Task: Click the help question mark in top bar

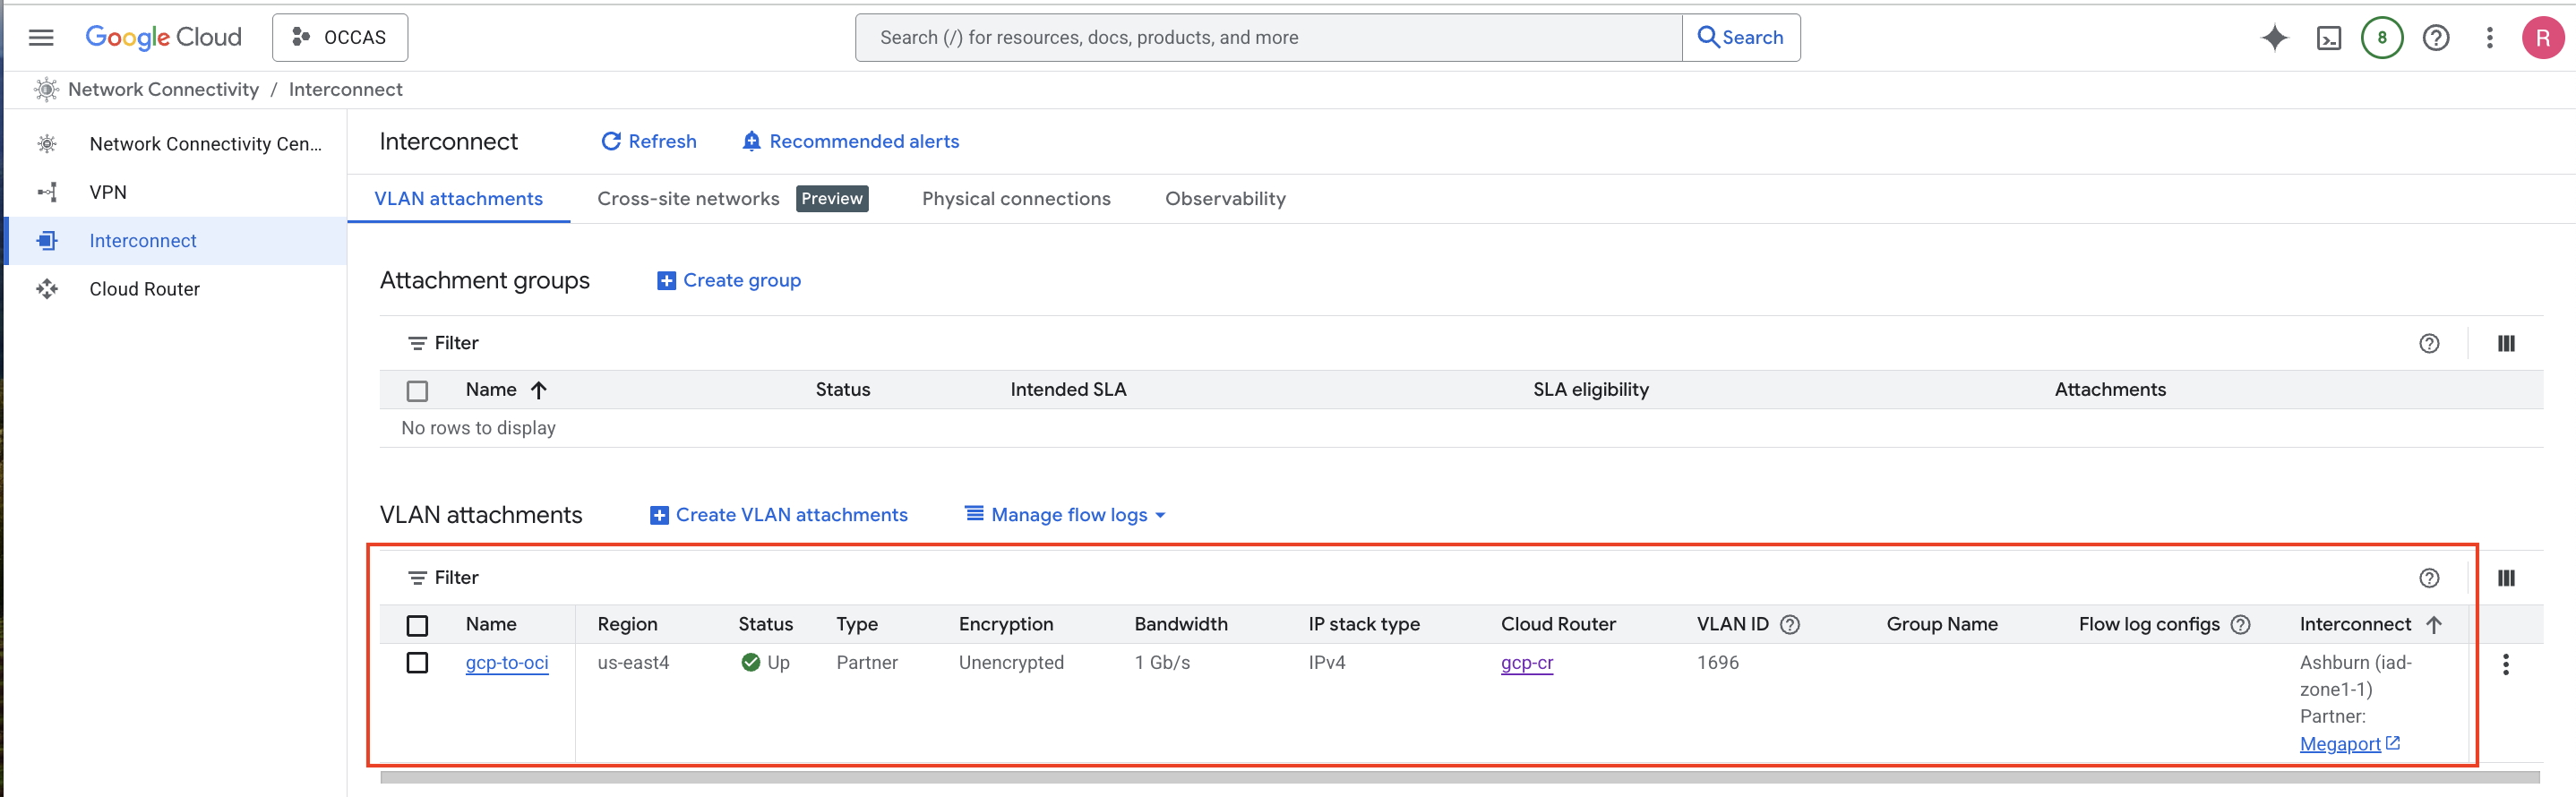Action: (2435, 38)
